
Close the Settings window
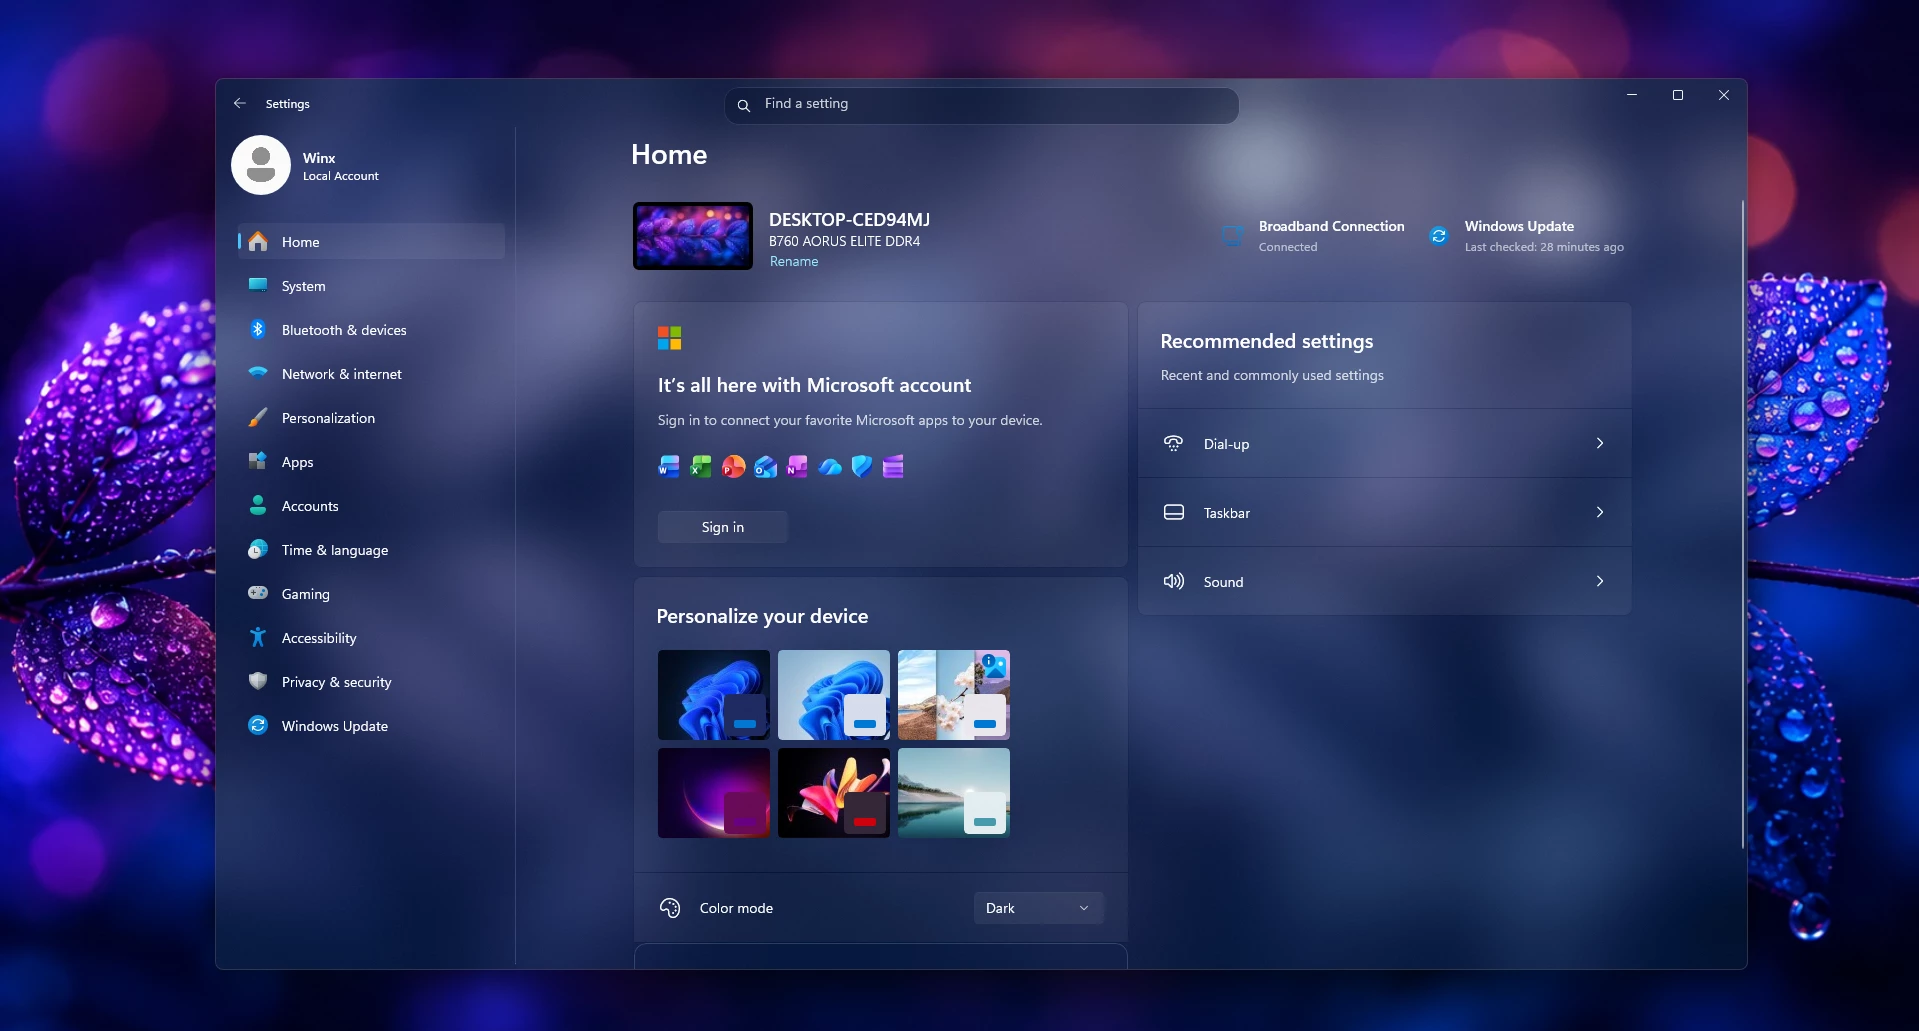pos(1724,95)
